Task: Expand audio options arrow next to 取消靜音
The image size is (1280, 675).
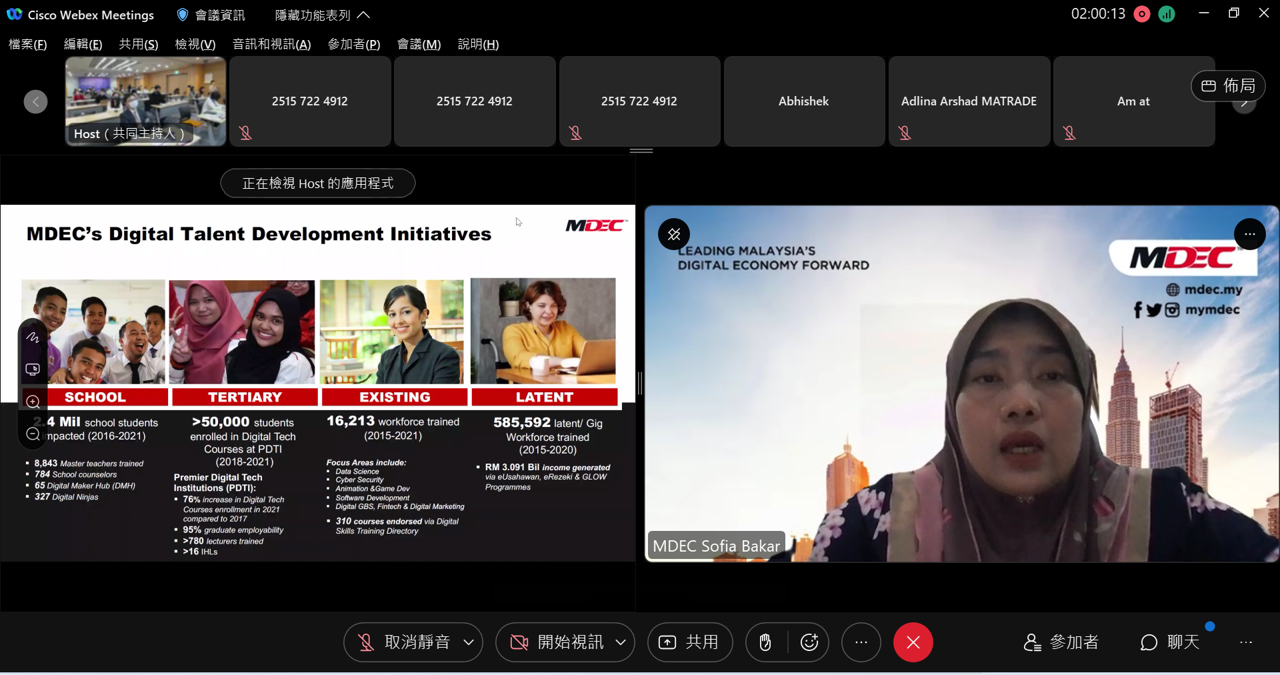Action: coord(468,642)
